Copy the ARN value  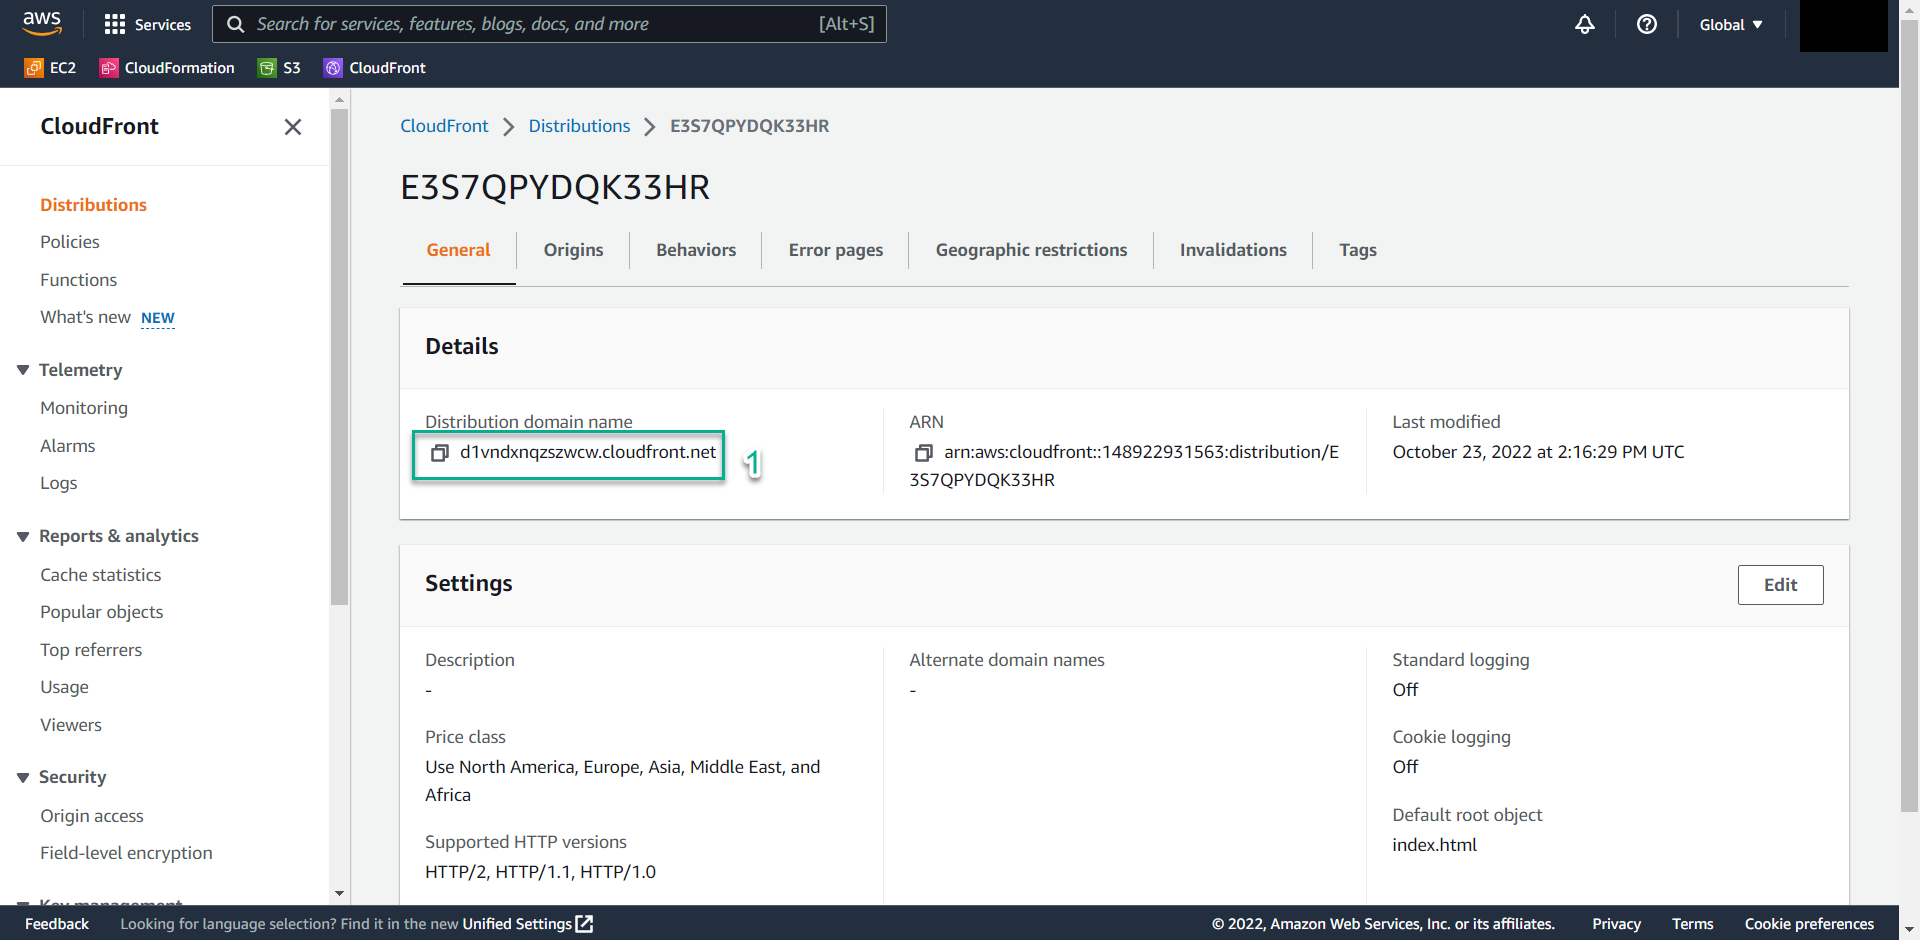coord(923,453)
